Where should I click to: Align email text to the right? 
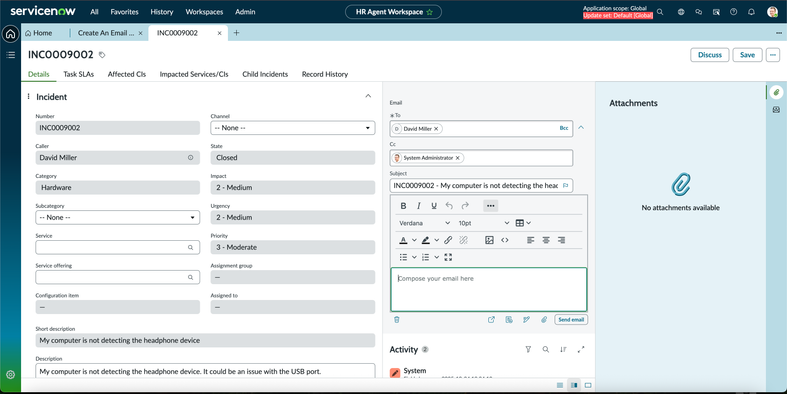click(562, 240)
